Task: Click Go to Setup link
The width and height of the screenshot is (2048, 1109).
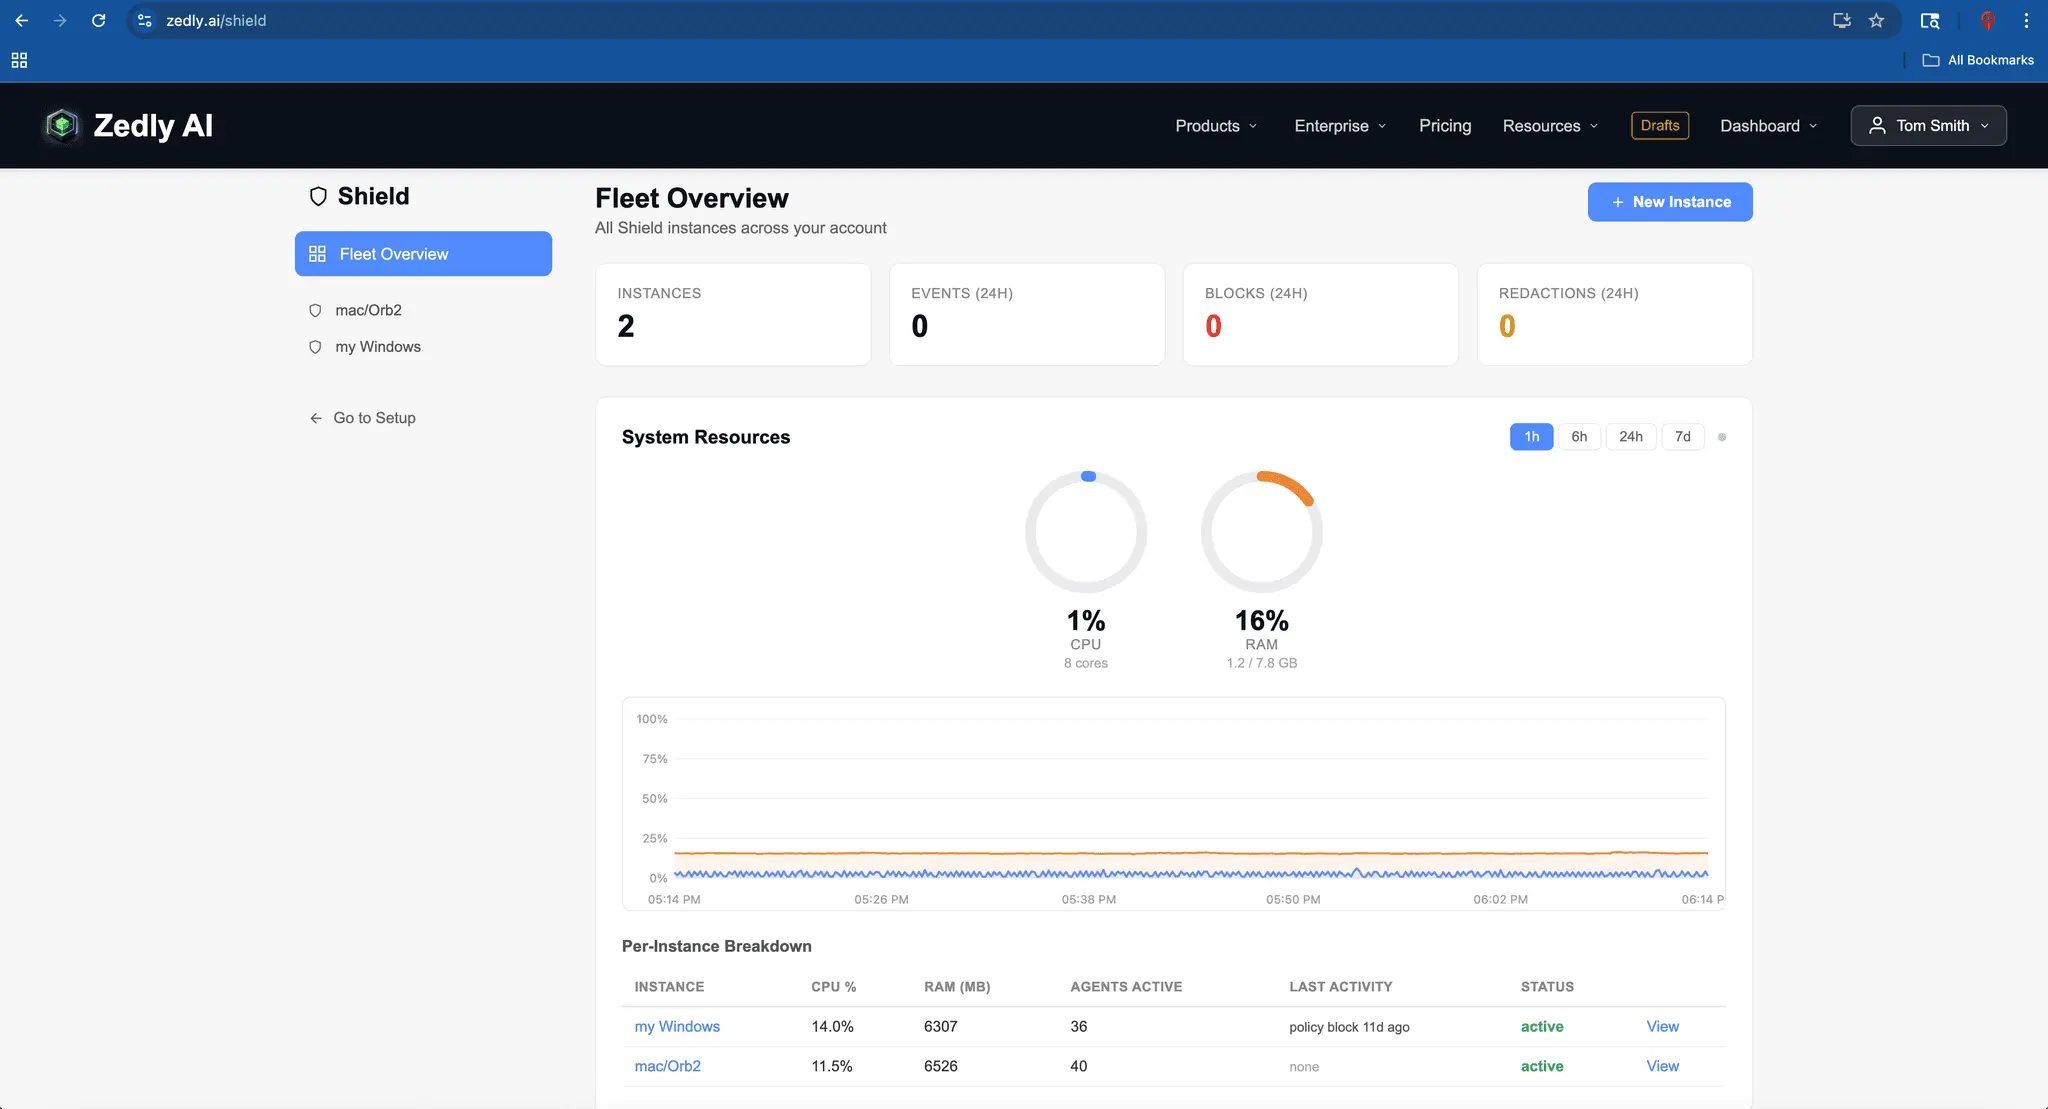Action: click(374, 418)
